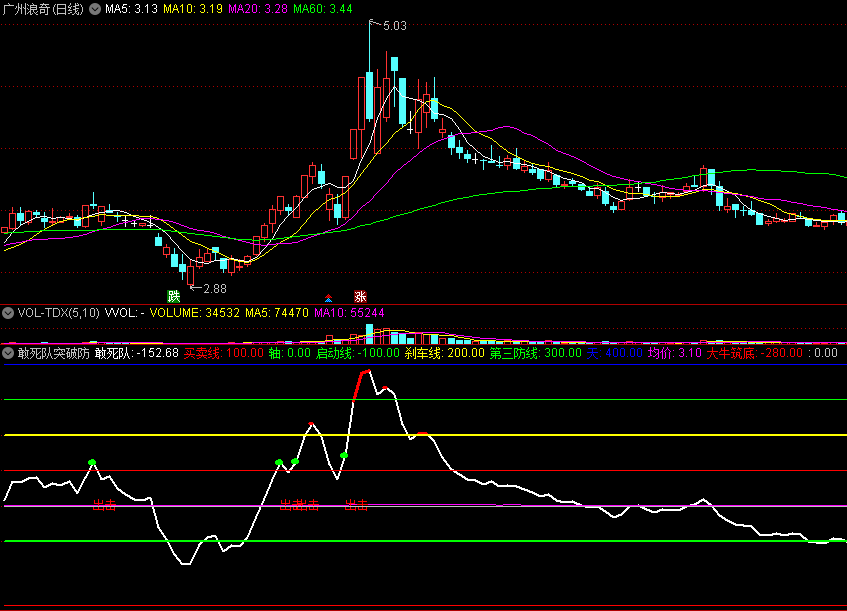The image size is (847, 611).
Task: Click the MA10: 55244 volume label
Action: click(x=349, y=313)
